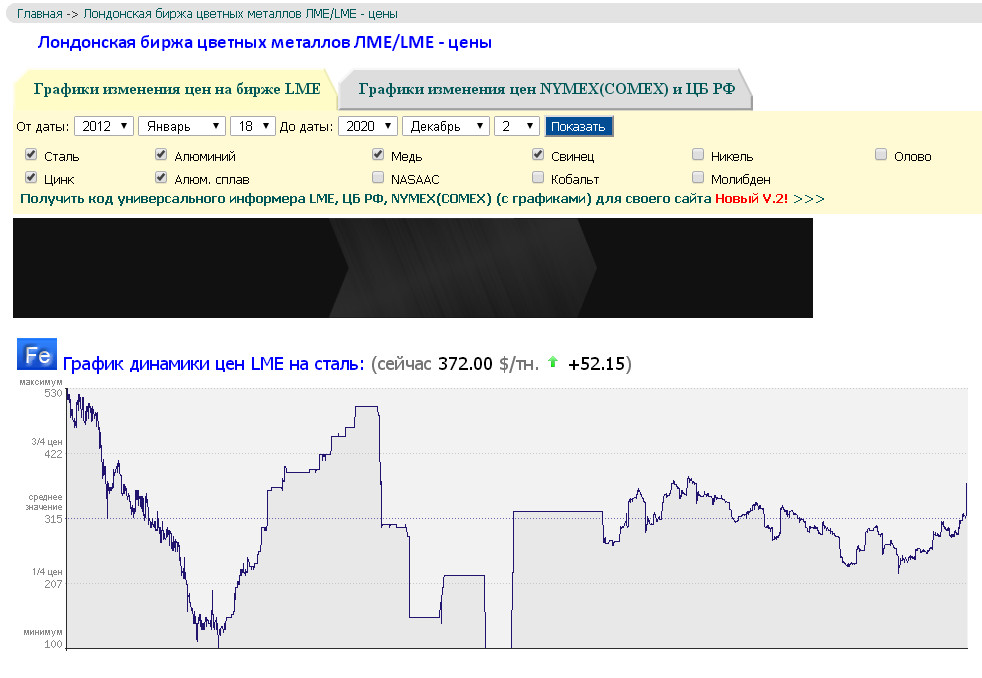Open the end year 2020 dropdown
The height and width of the screenshot is (678, 982).
[x=367, y=126]
